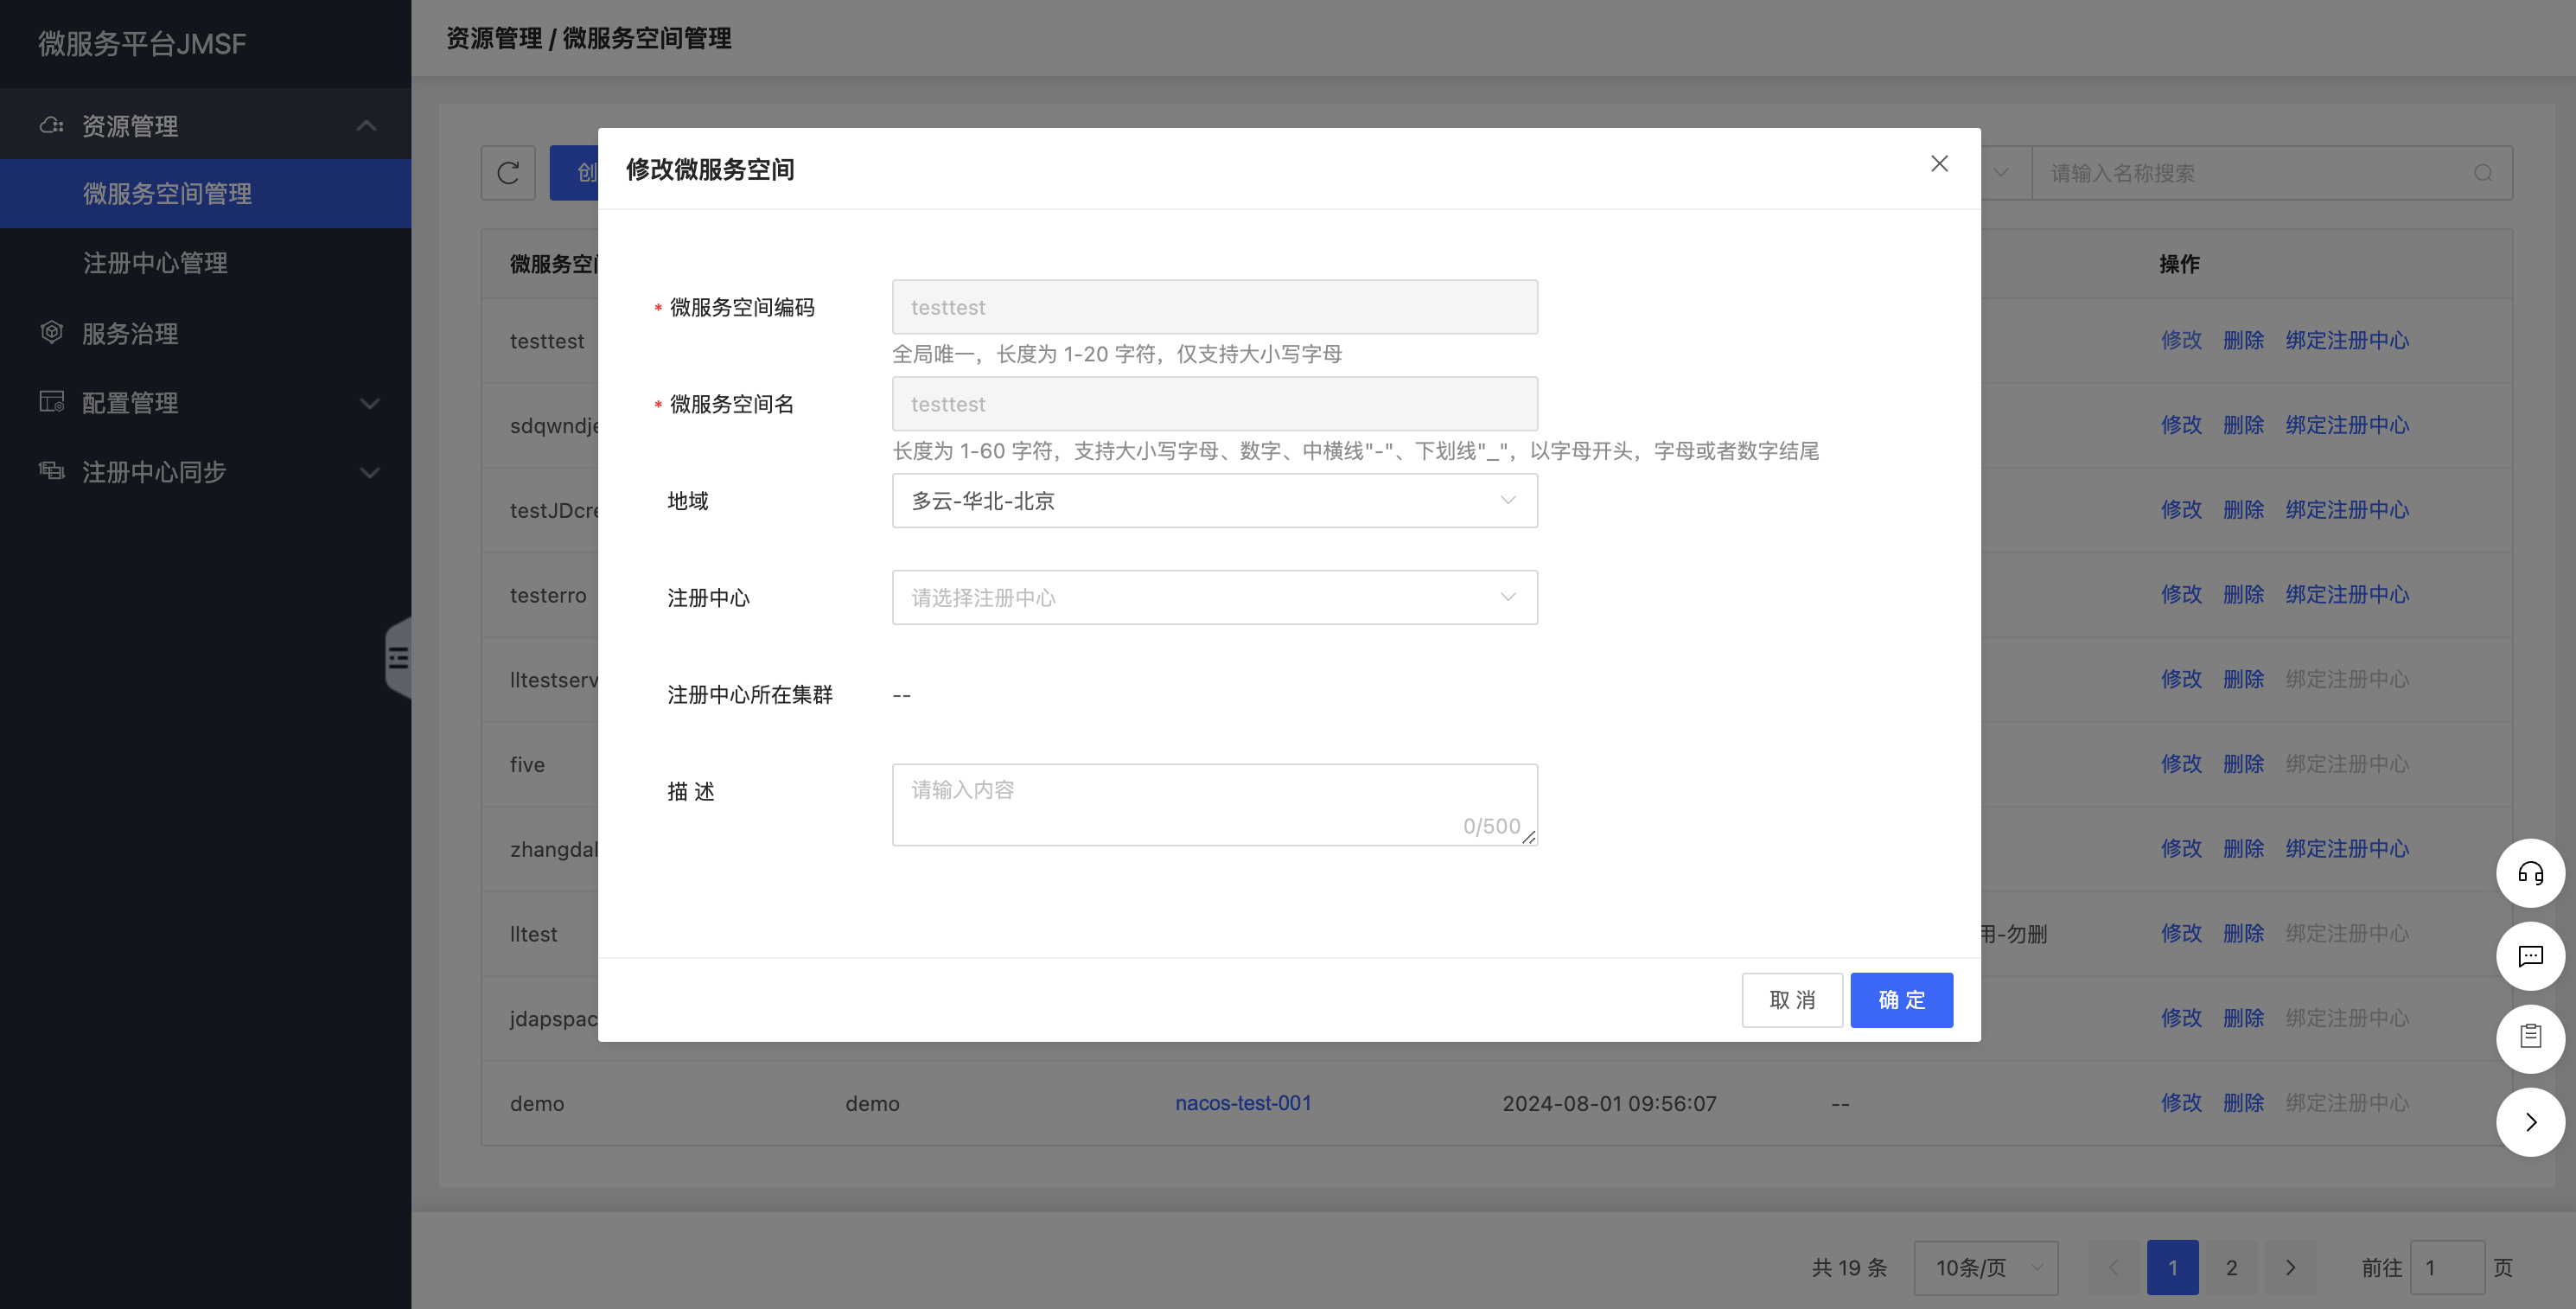Screen dimensions: 2576x1309
Task: Click the 资源管理 cloud icon
Action: [51, 125]
